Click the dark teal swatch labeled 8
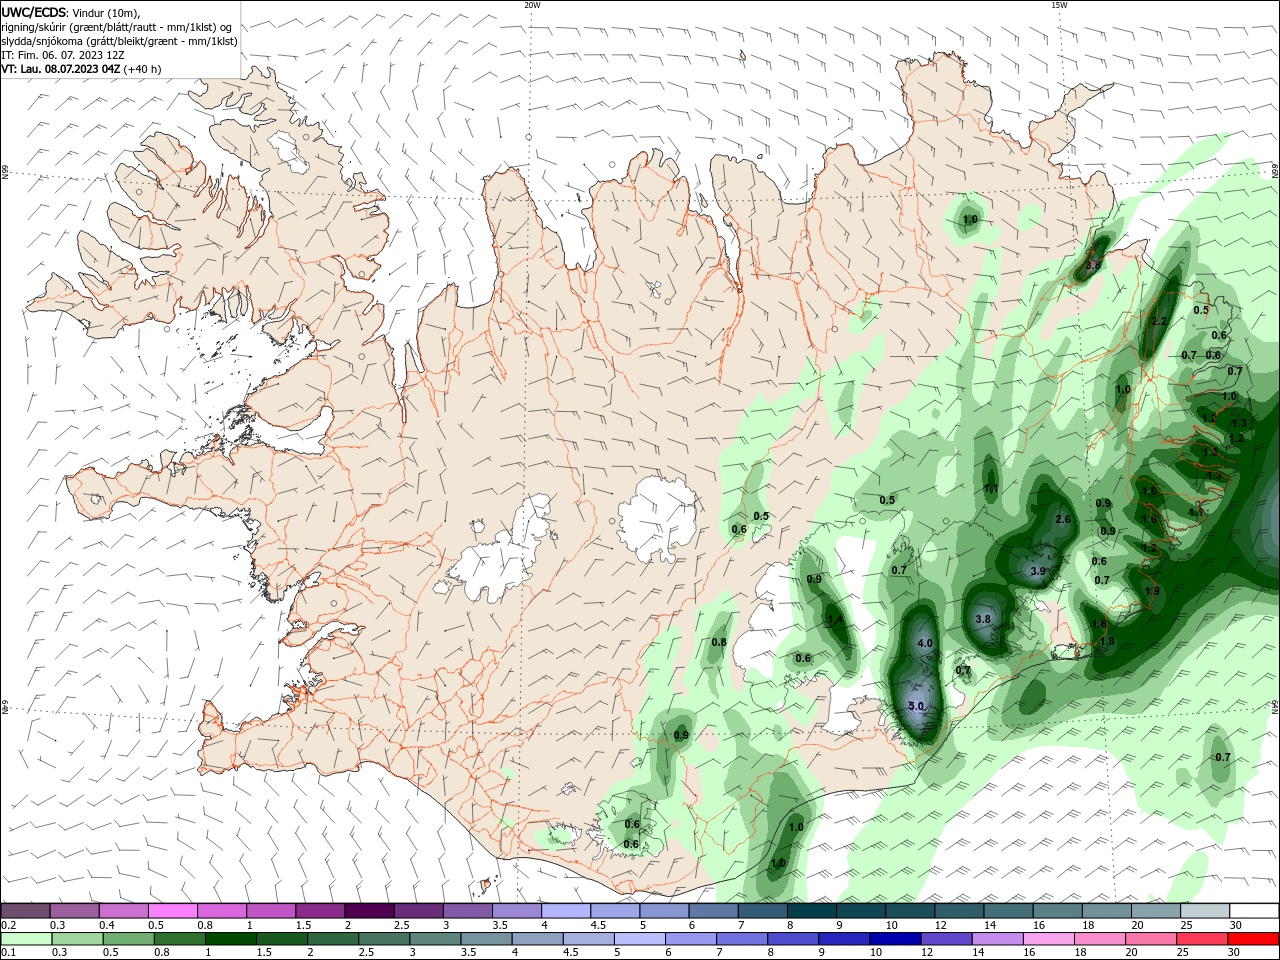The height and width of the screenshot is (960, 1280). click(811, 910)
